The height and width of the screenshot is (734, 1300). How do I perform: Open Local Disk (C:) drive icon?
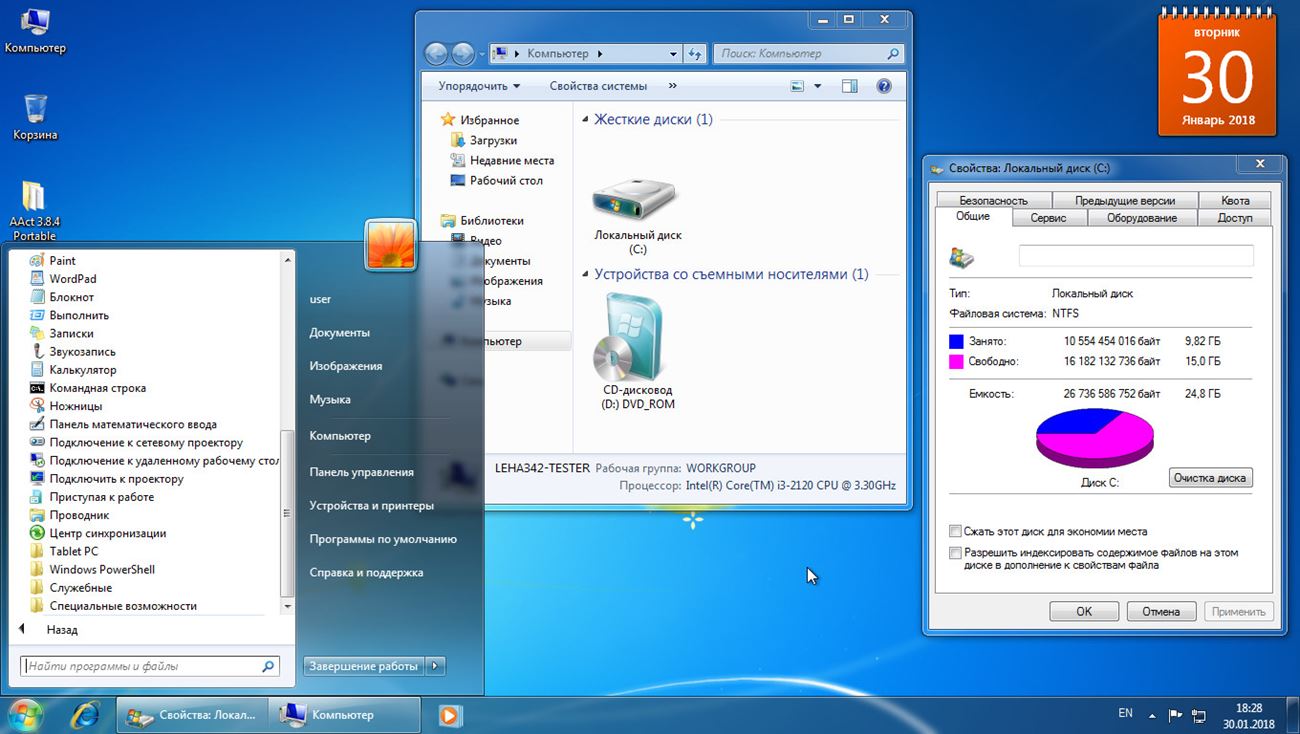636,201
